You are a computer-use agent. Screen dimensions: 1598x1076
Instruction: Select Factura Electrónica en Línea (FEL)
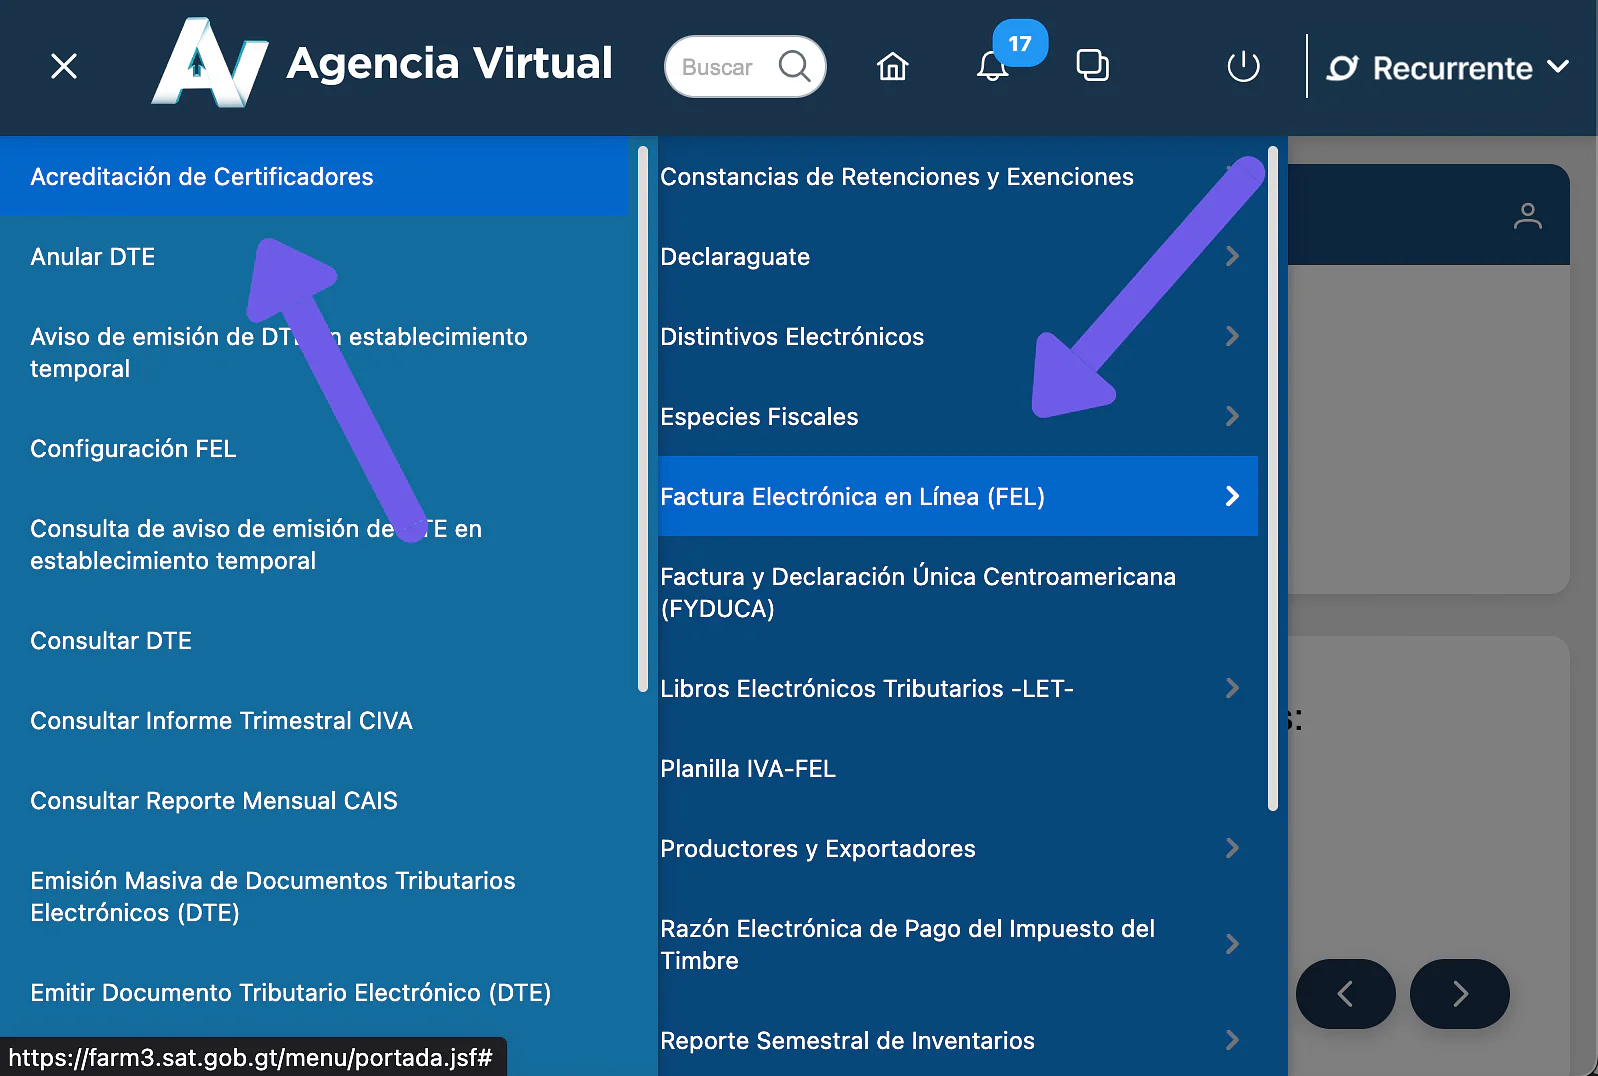point(958,496)
